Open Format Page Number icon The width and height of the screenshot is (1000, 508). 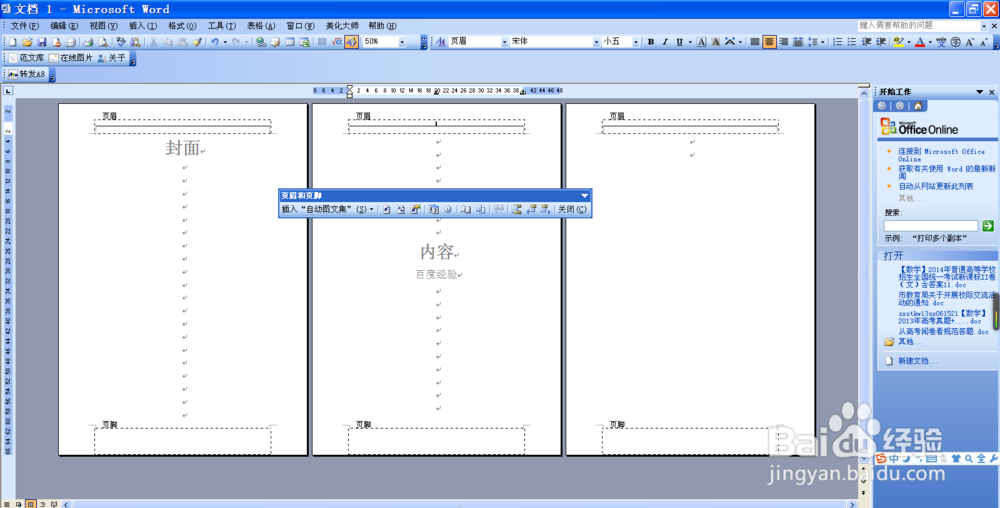(x=415, y=209)
